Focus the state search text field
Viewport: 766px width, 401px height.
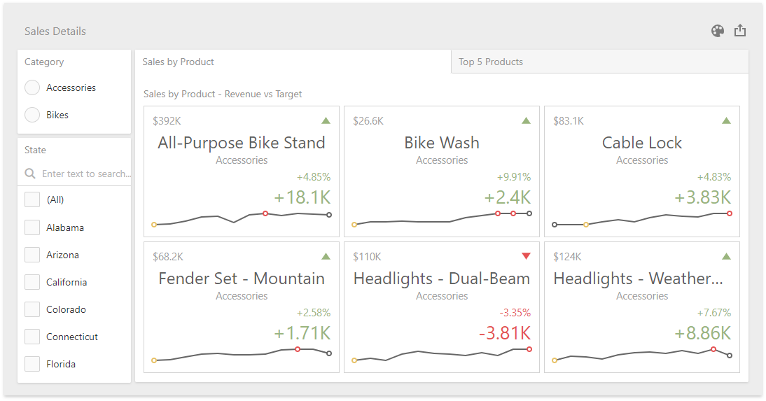click(x=85, y=174)
